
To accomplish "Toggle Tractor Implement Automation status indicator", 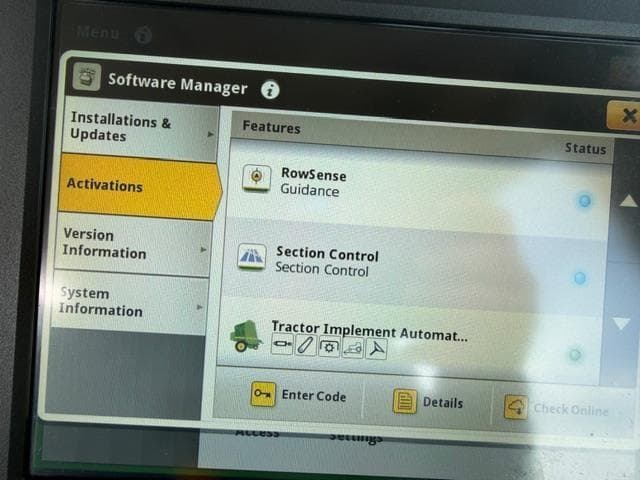I will coord(574,354).
